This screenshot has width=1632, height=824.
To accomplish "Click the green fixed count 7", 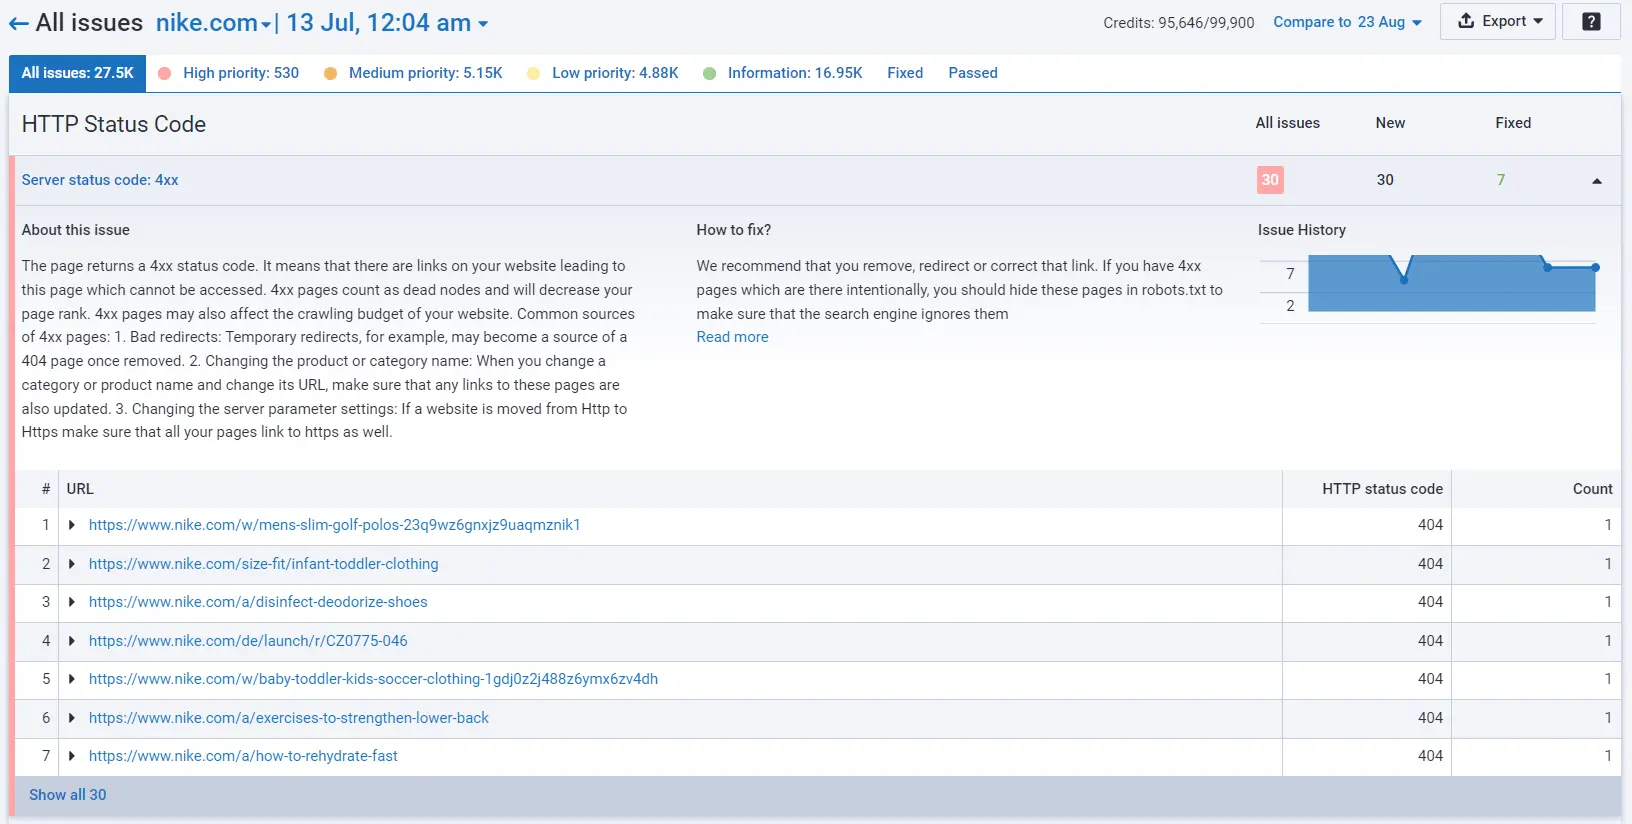I will (1501, 180).
